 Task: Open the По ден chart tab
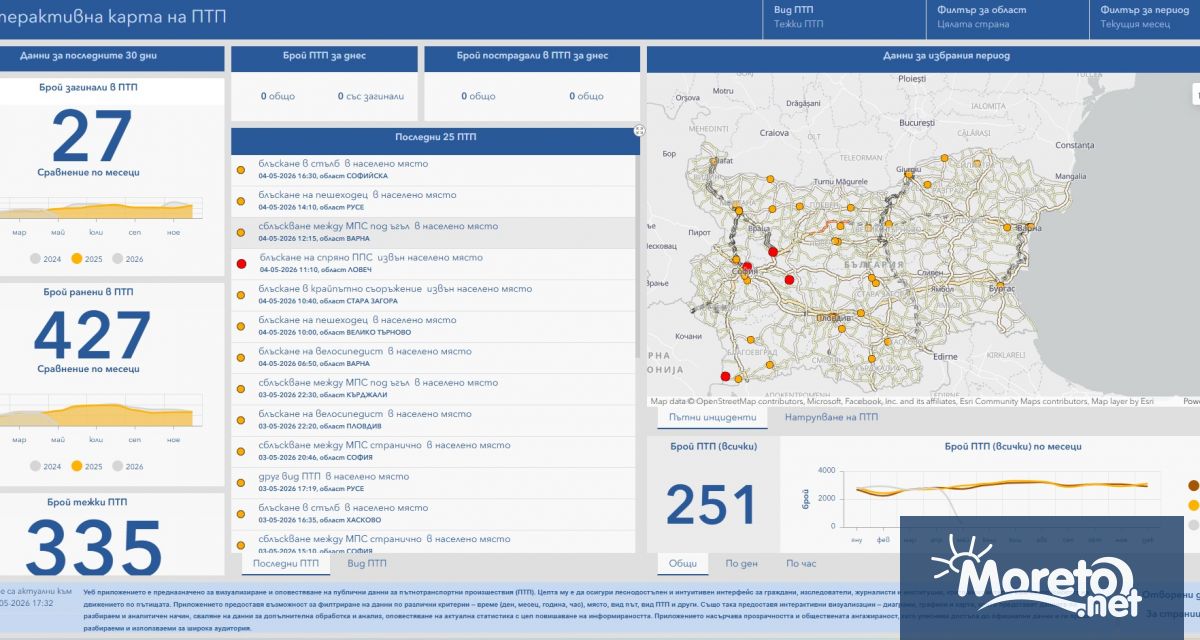(742, 564)
